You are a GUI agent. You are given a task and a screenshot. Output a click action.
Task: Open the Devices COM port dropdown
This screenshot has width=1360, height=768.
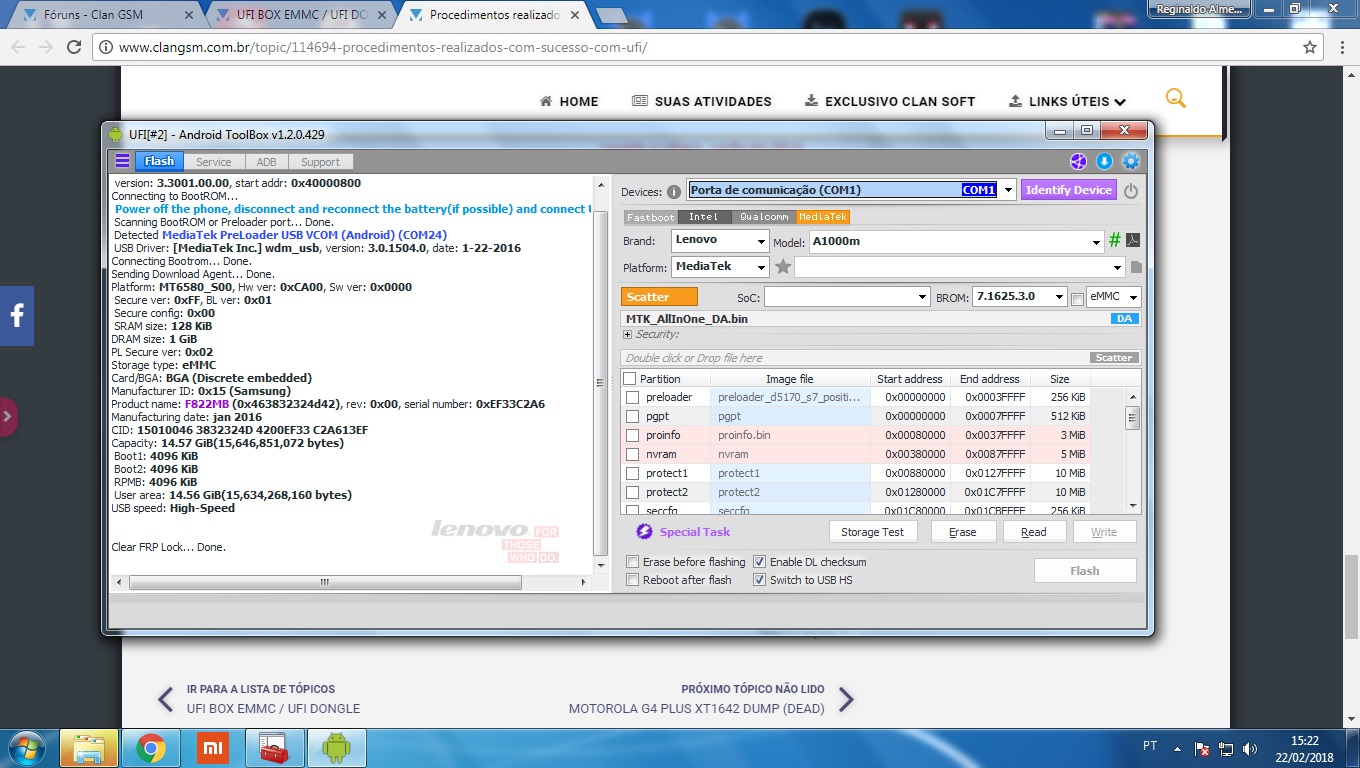pyautogui.click(x=1008, y=190)
